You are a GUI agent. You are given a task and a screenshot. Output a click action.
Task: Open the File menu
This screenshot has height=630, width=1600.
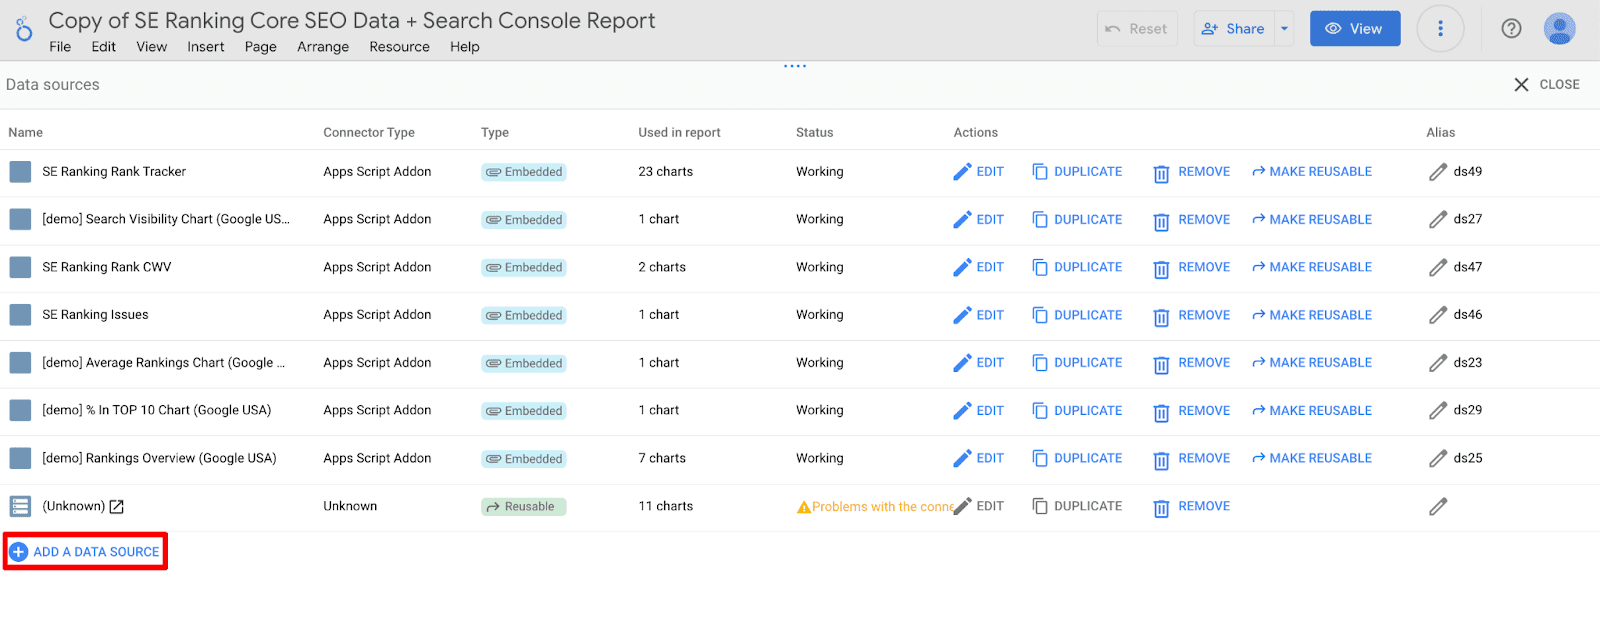60,47
